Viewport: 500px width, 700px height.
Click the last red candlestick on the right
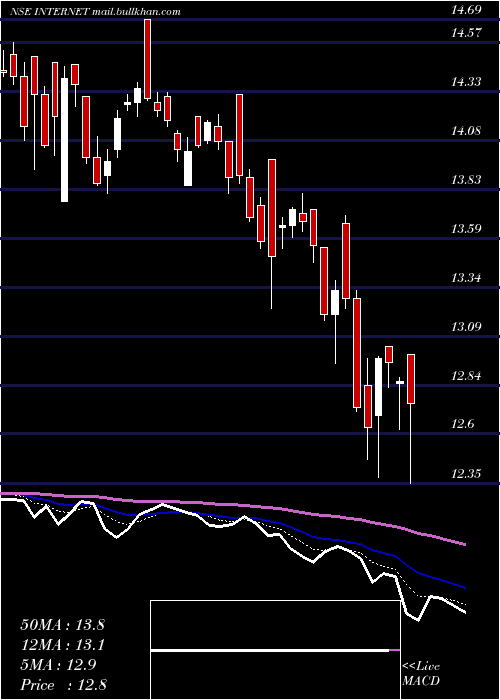[x=411, y=379]
